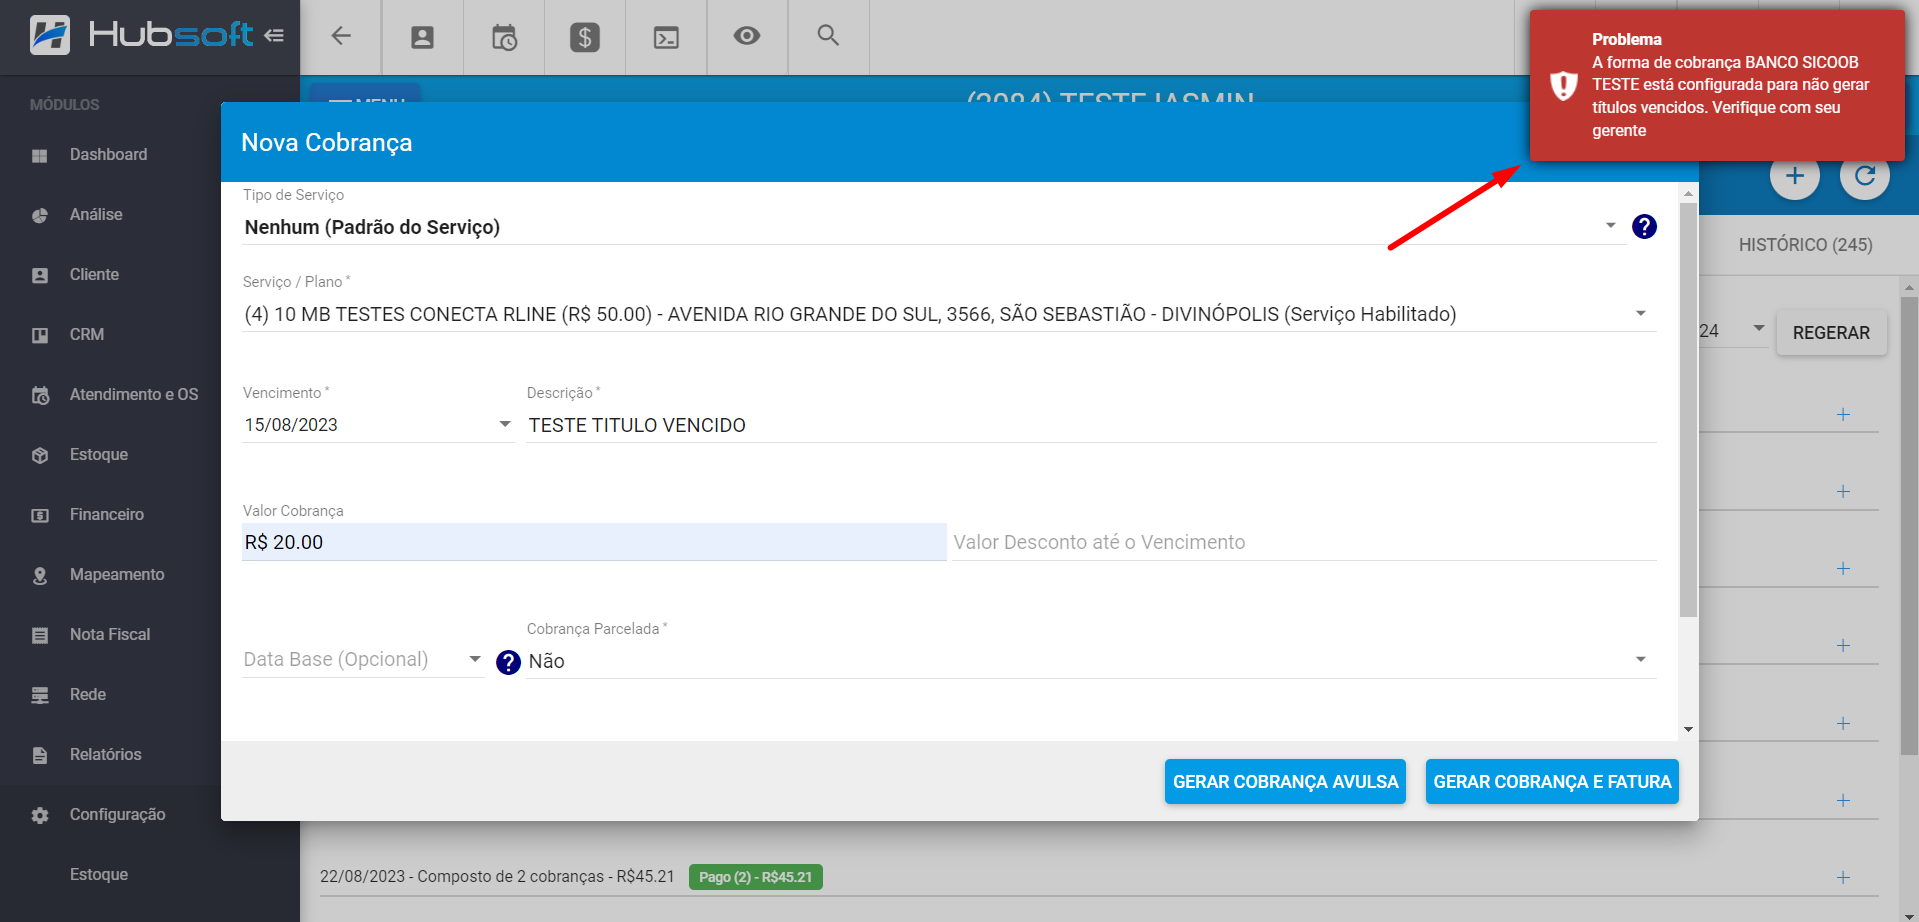Click GERAR COBRANÇA E FATURA button
This screenshot has height=922, width=1919.
(1552, 782)
